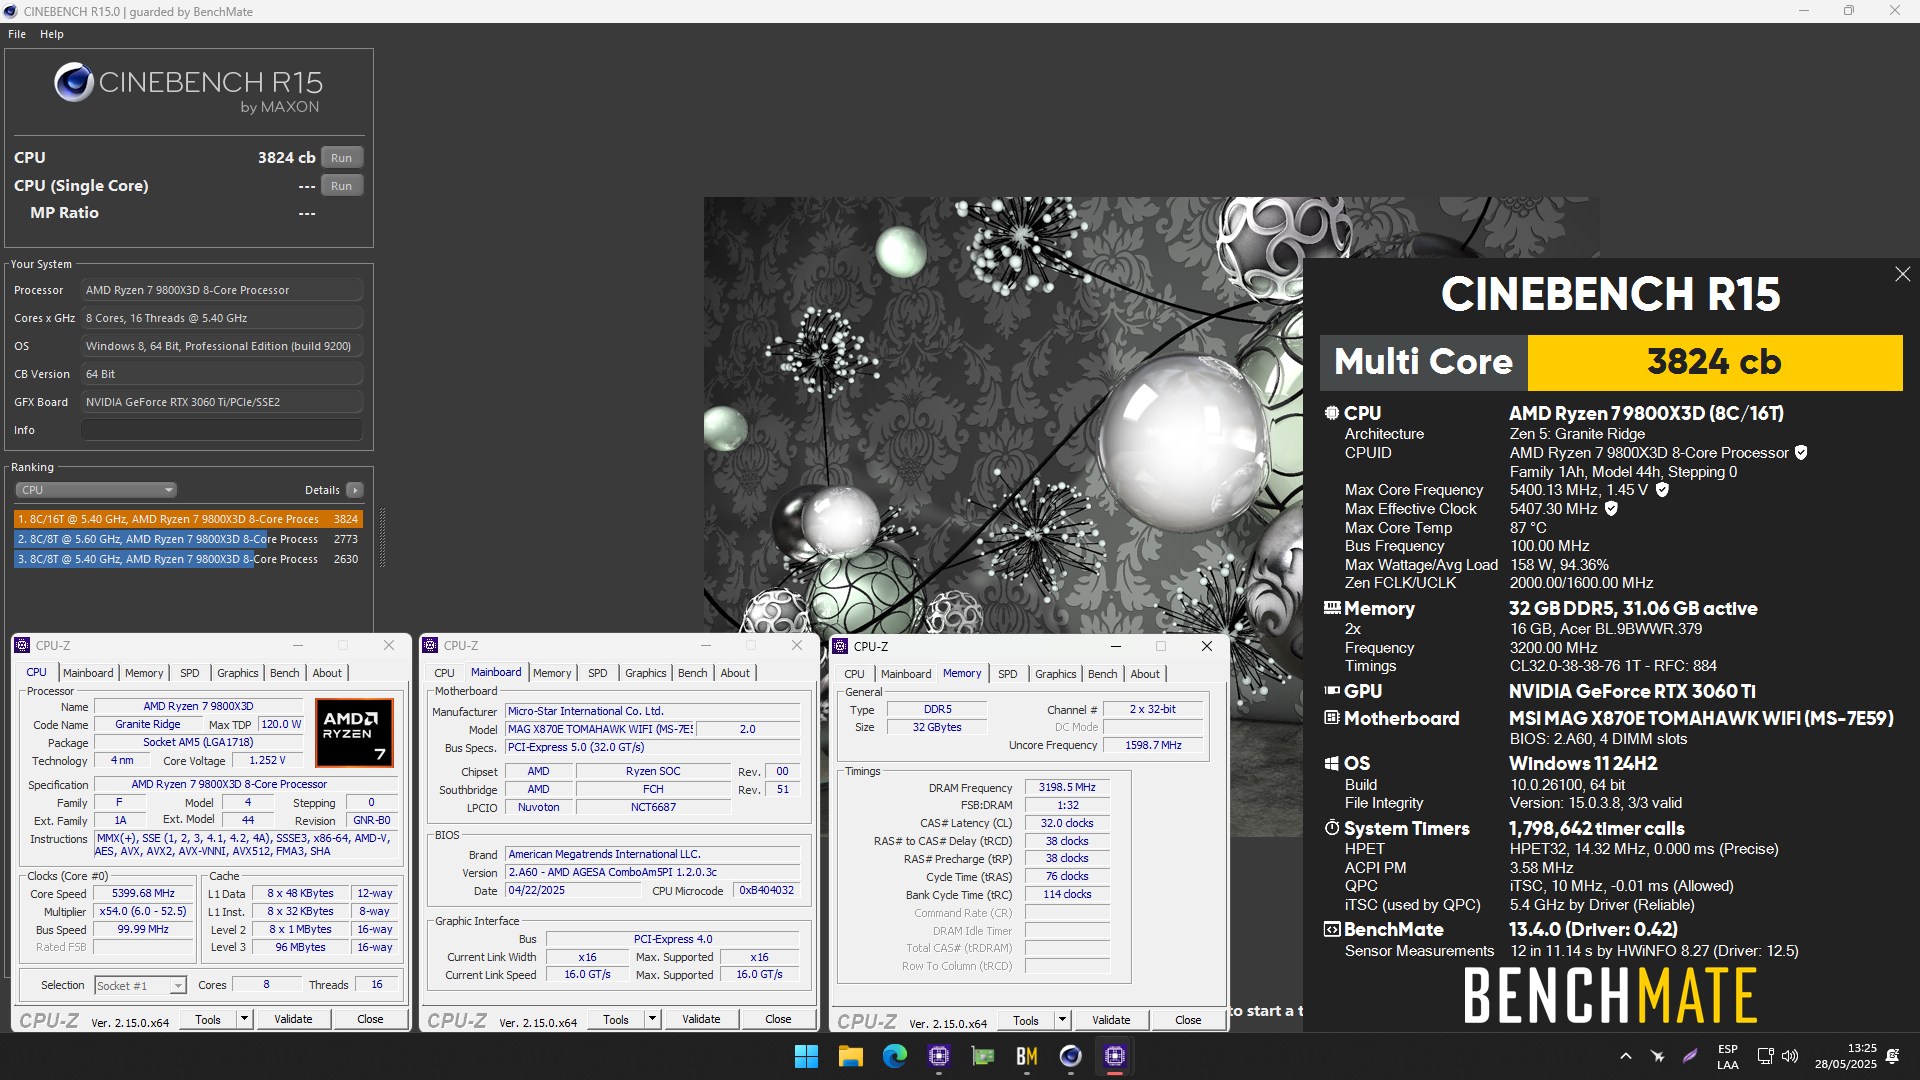Open the network status tray icon
1920x1080 pixels.
[x=1765, y=1056]
